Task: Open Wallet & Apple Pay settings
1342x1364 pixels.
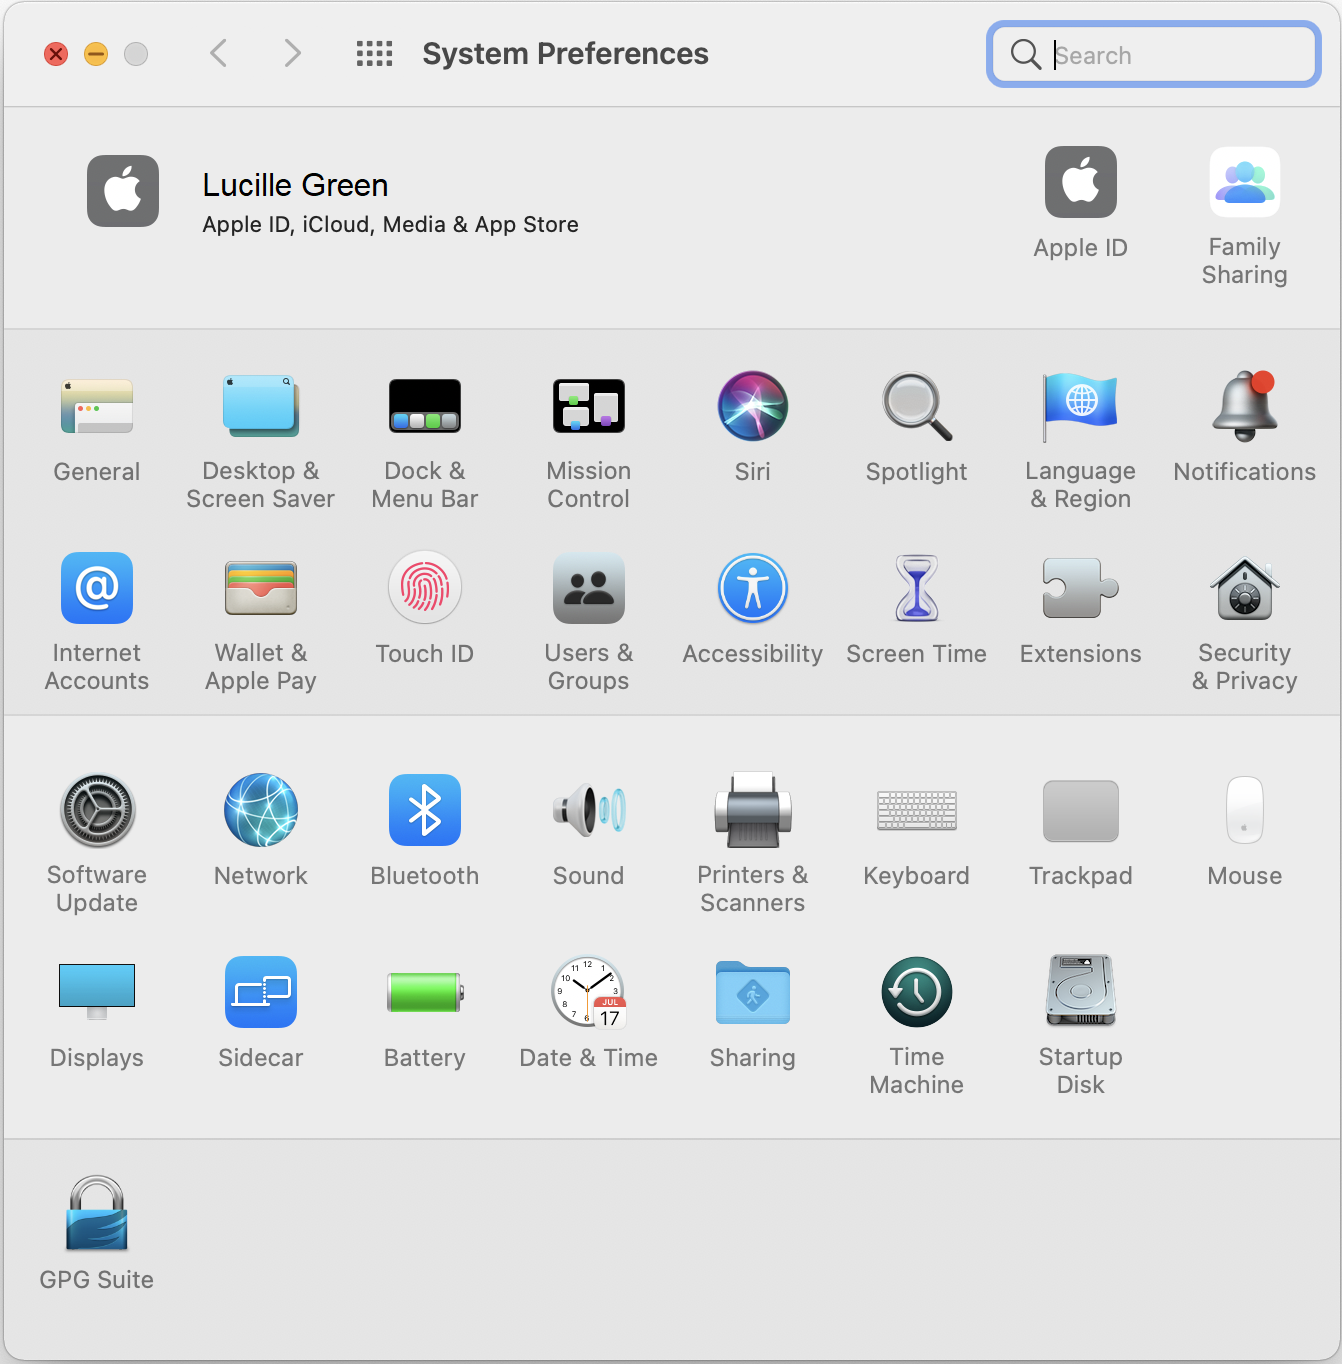Action: pos(261,588)
